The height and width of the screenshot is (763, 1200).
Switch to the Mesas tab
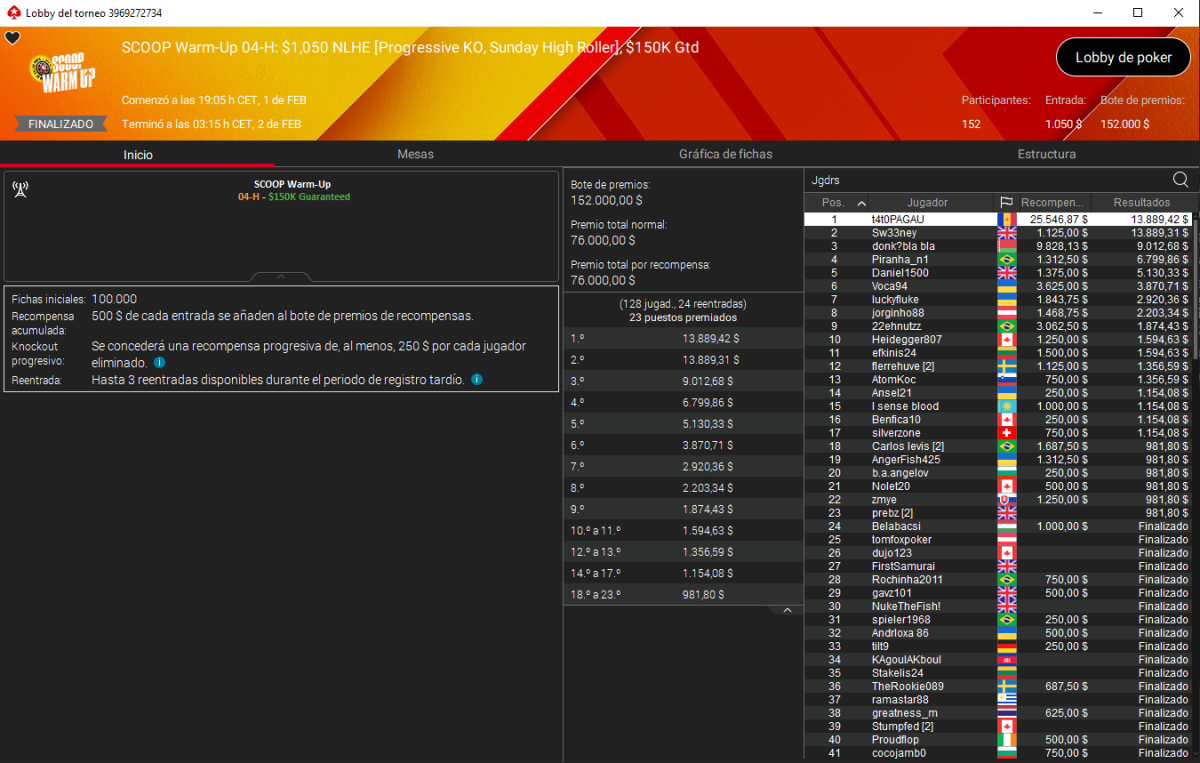(415, 154)
